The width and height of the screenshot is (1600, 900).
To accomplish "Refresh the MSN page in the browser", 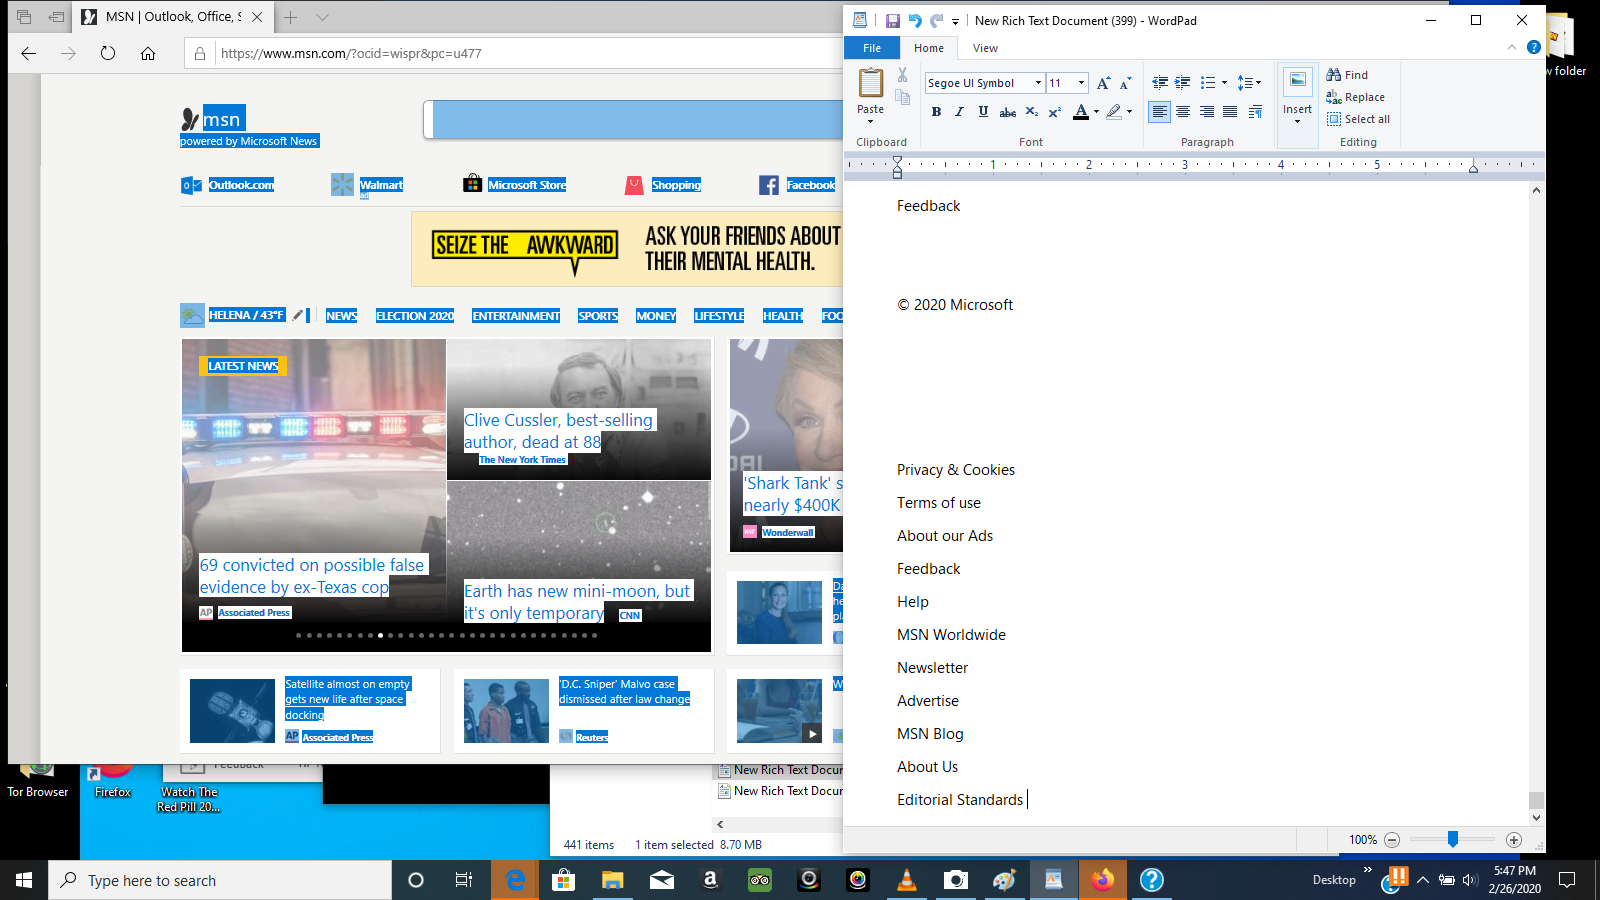I will tap(108, 53).
